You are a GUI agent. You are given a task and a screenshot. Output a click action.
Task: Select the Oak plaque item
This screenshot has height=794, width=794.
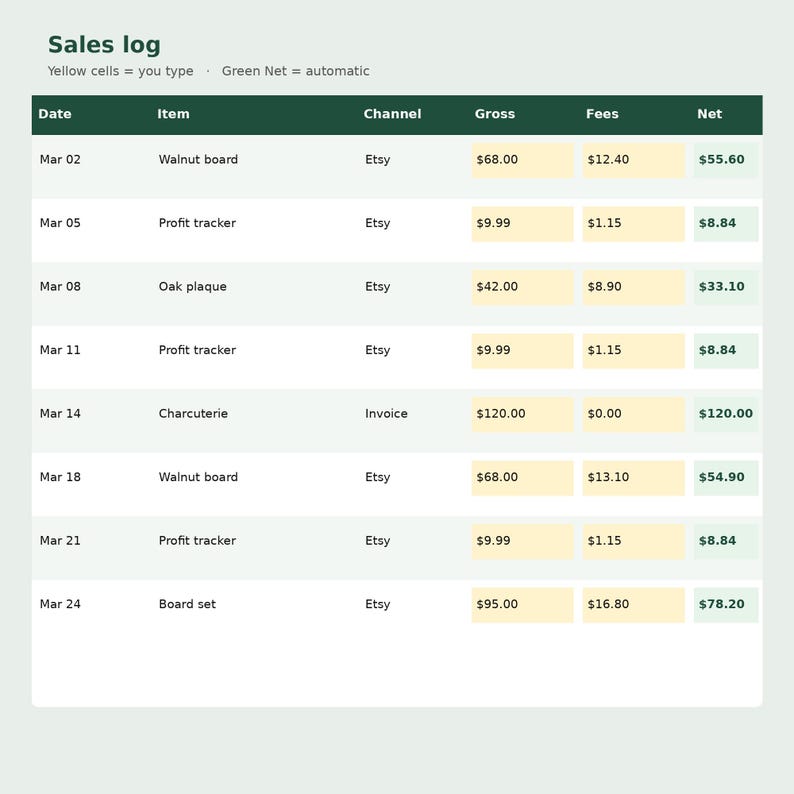192,287
